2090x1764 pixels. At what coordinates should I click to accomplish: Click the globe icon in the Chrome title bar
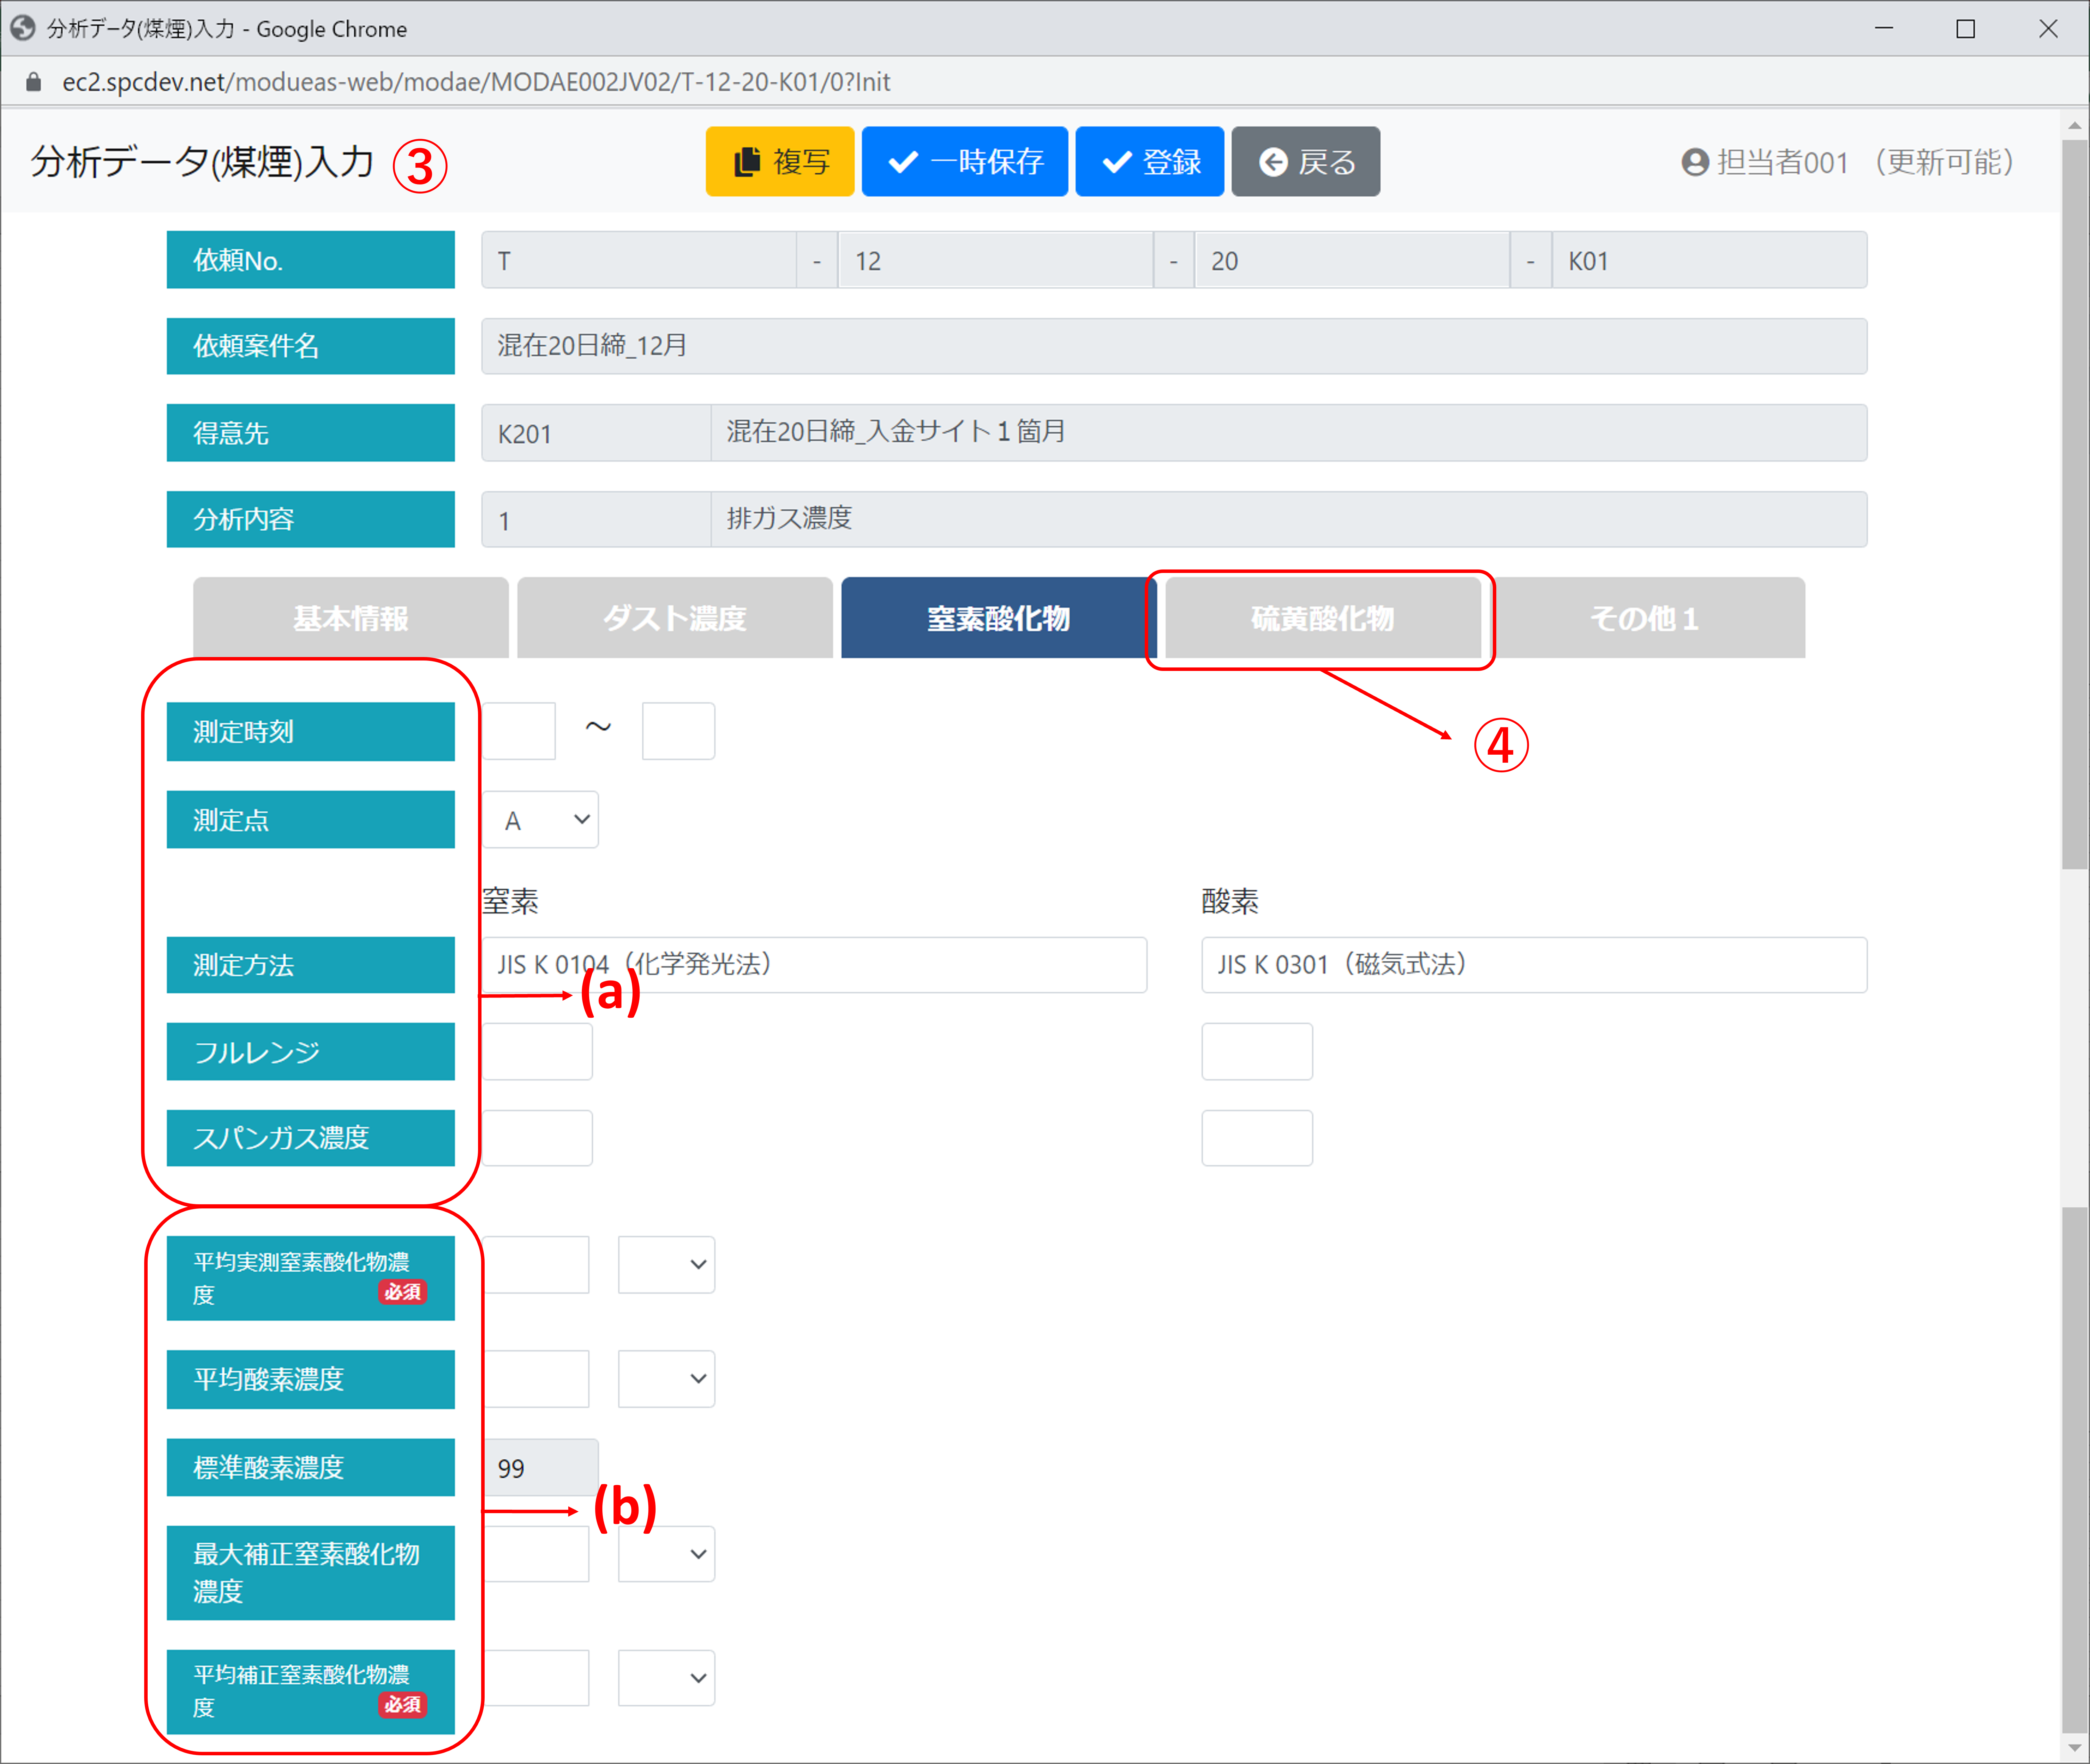point(22,28)
